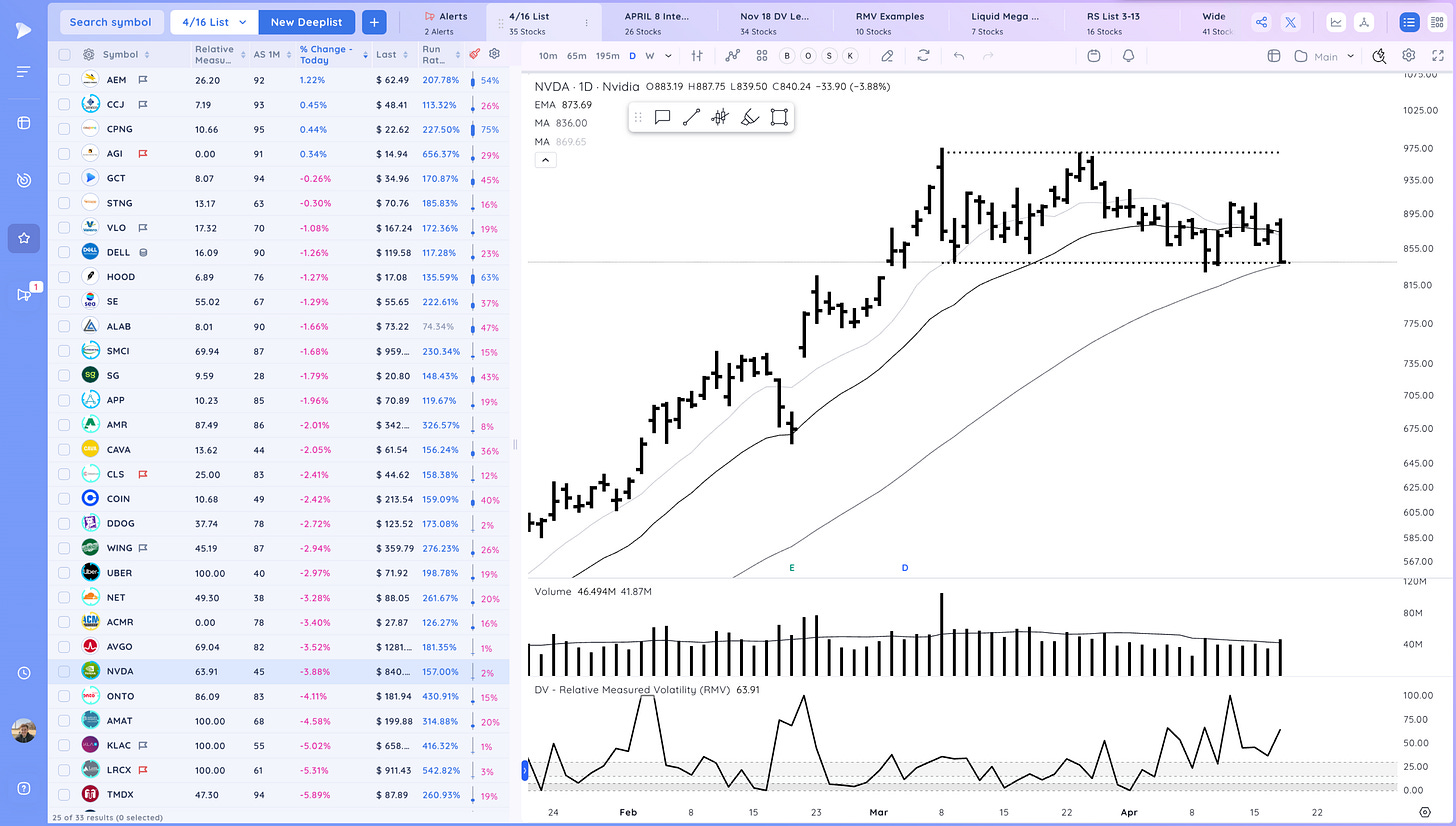Switch to Nov 18 DV Le... tab
This screenshot has height=826, width=1456.
point(775,22)
